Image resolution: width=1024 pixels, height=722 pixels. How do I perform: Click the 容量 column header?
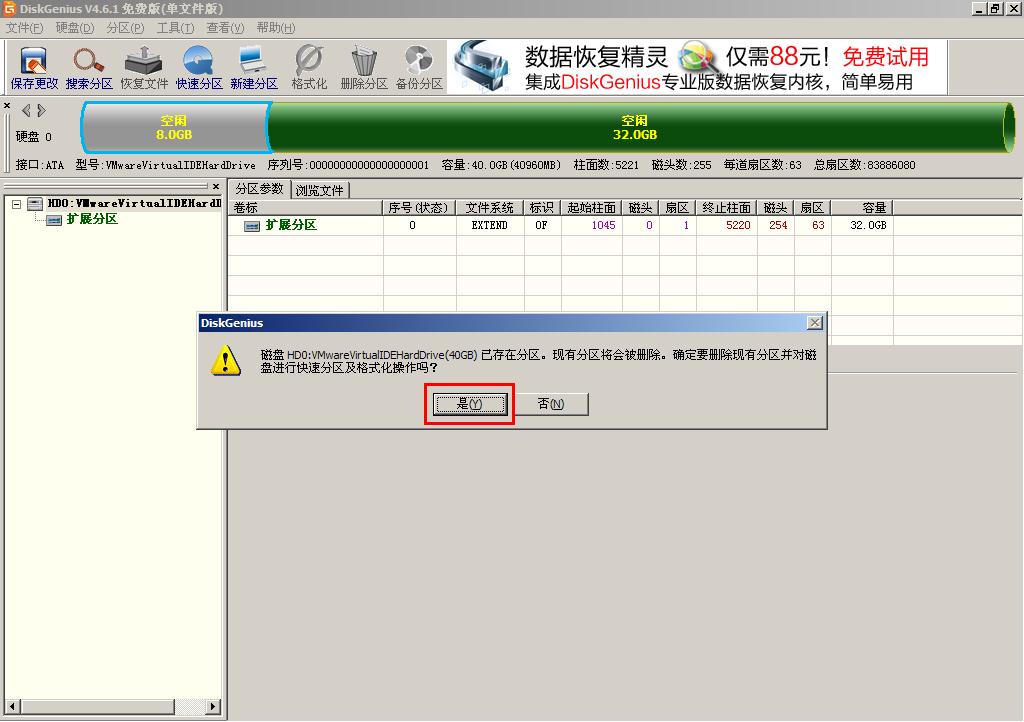click(862, 208)
